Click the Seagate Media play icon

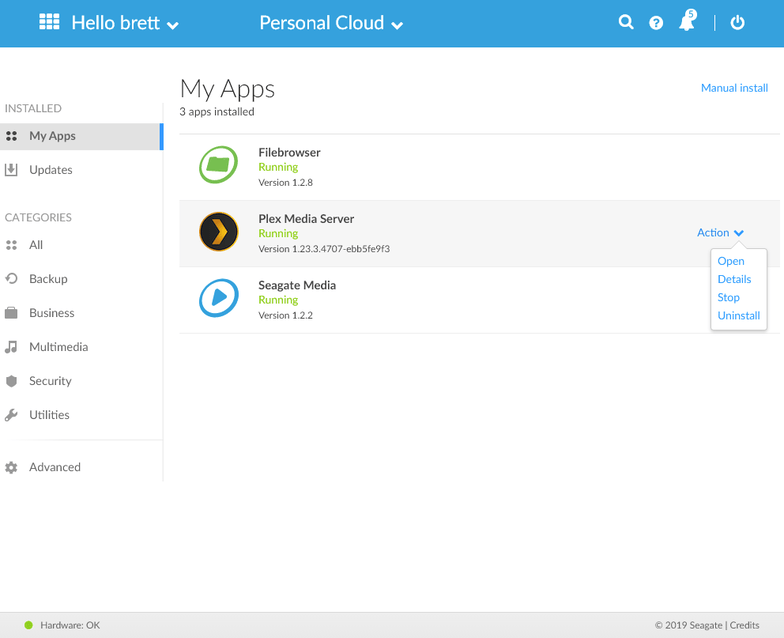click(x=218, y=298)
